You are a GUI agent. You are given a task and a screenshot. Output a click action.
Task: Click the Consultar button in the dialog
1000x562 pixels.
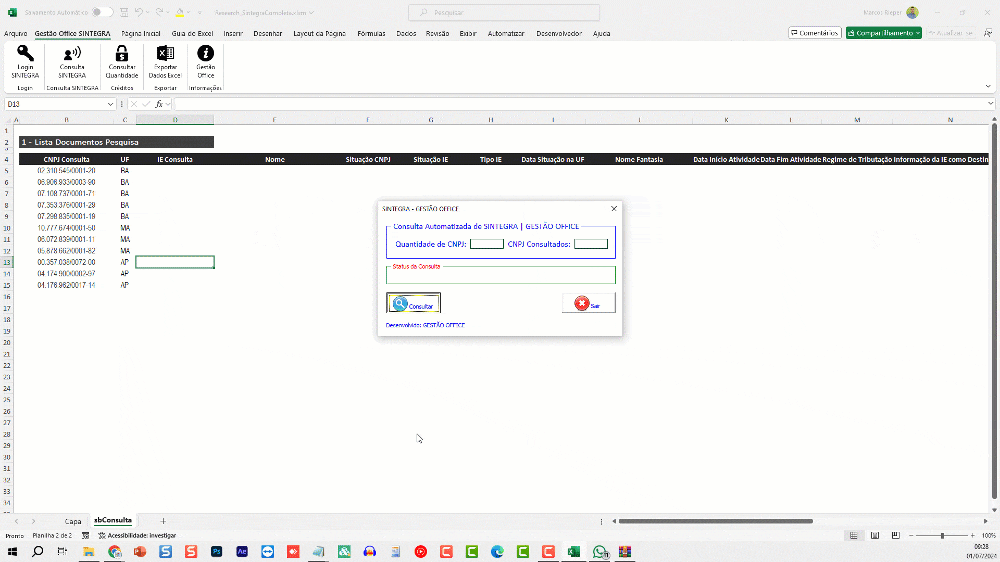pyautogui.click(x=413, y=303)
